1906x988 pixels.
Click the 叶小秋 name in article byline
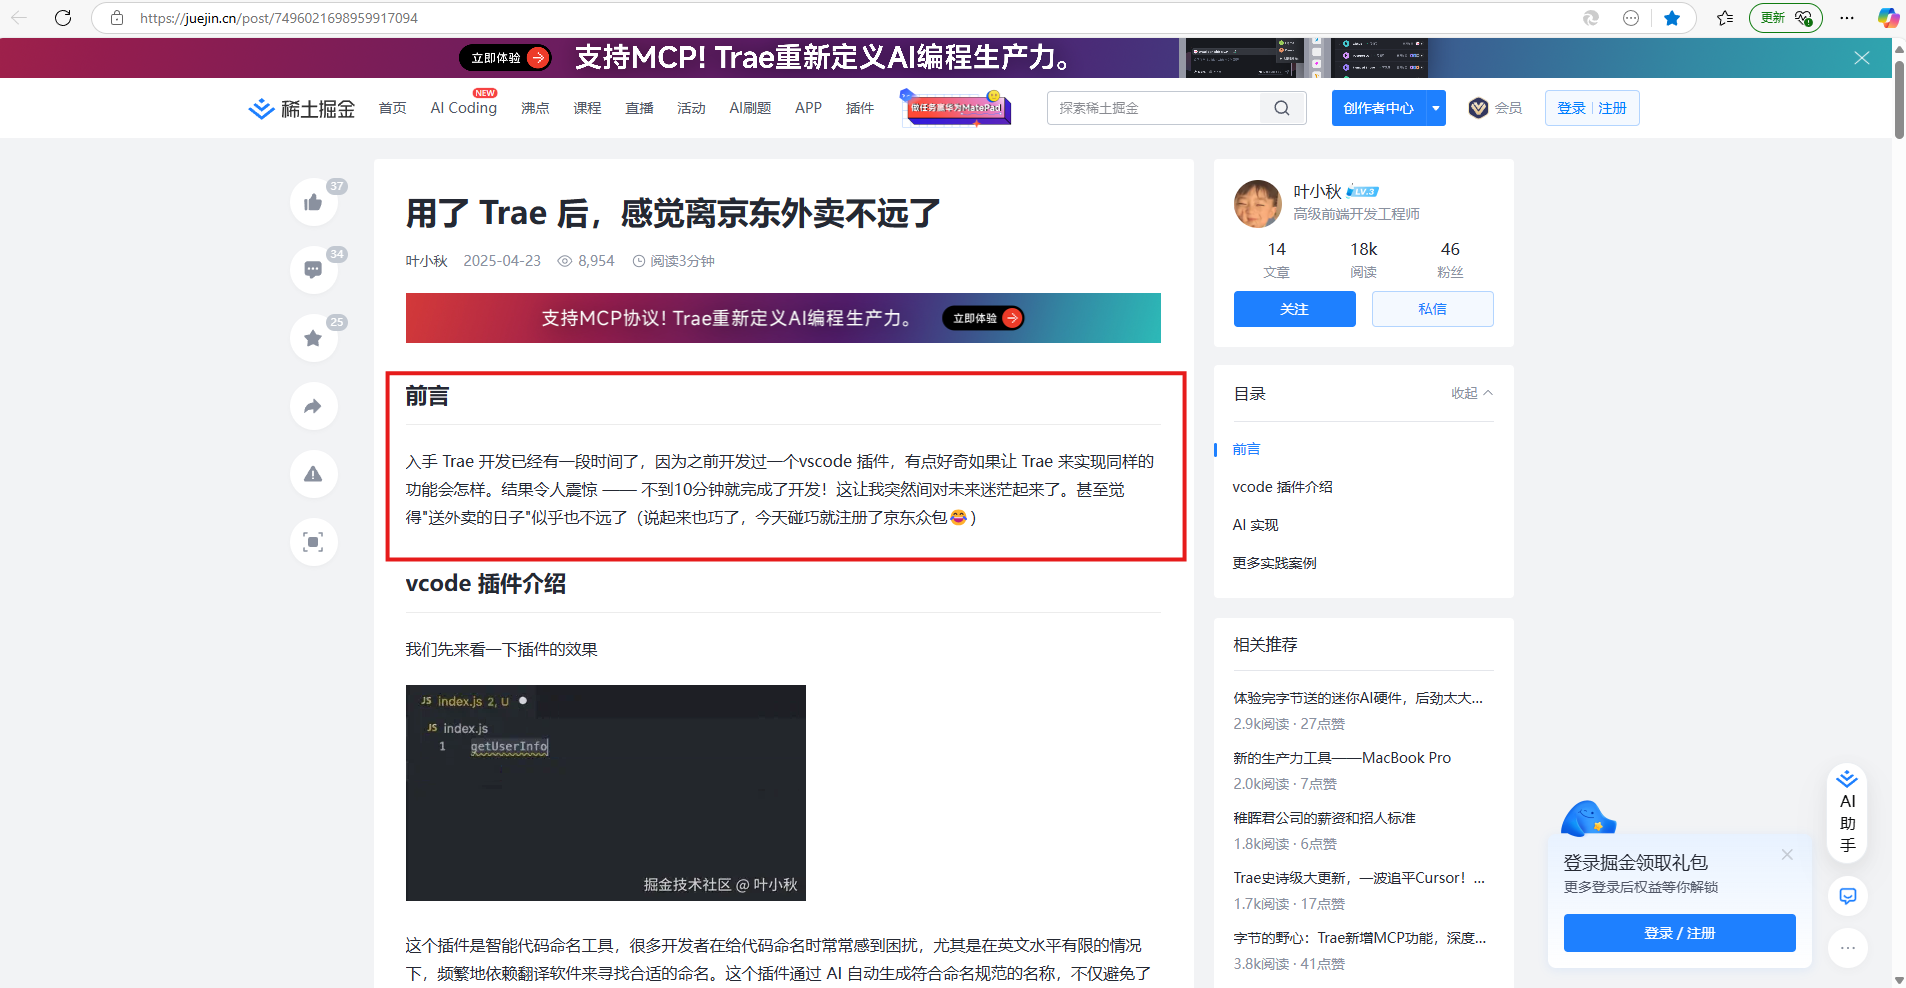click(x=426, y=261)
